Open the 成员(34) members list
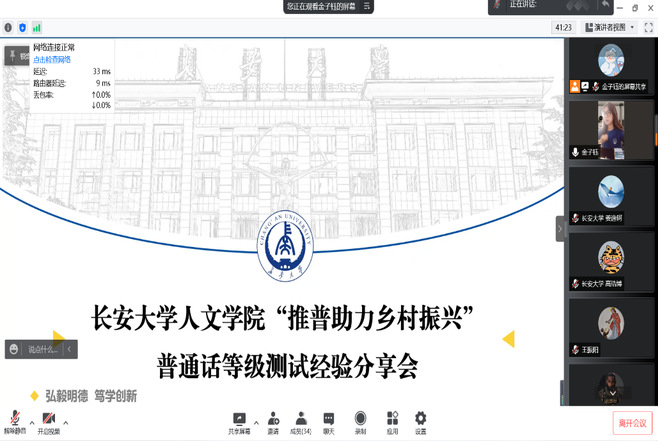Image resolution: width=658 pixels, height=441 pixels. click(x=300, y=420)
